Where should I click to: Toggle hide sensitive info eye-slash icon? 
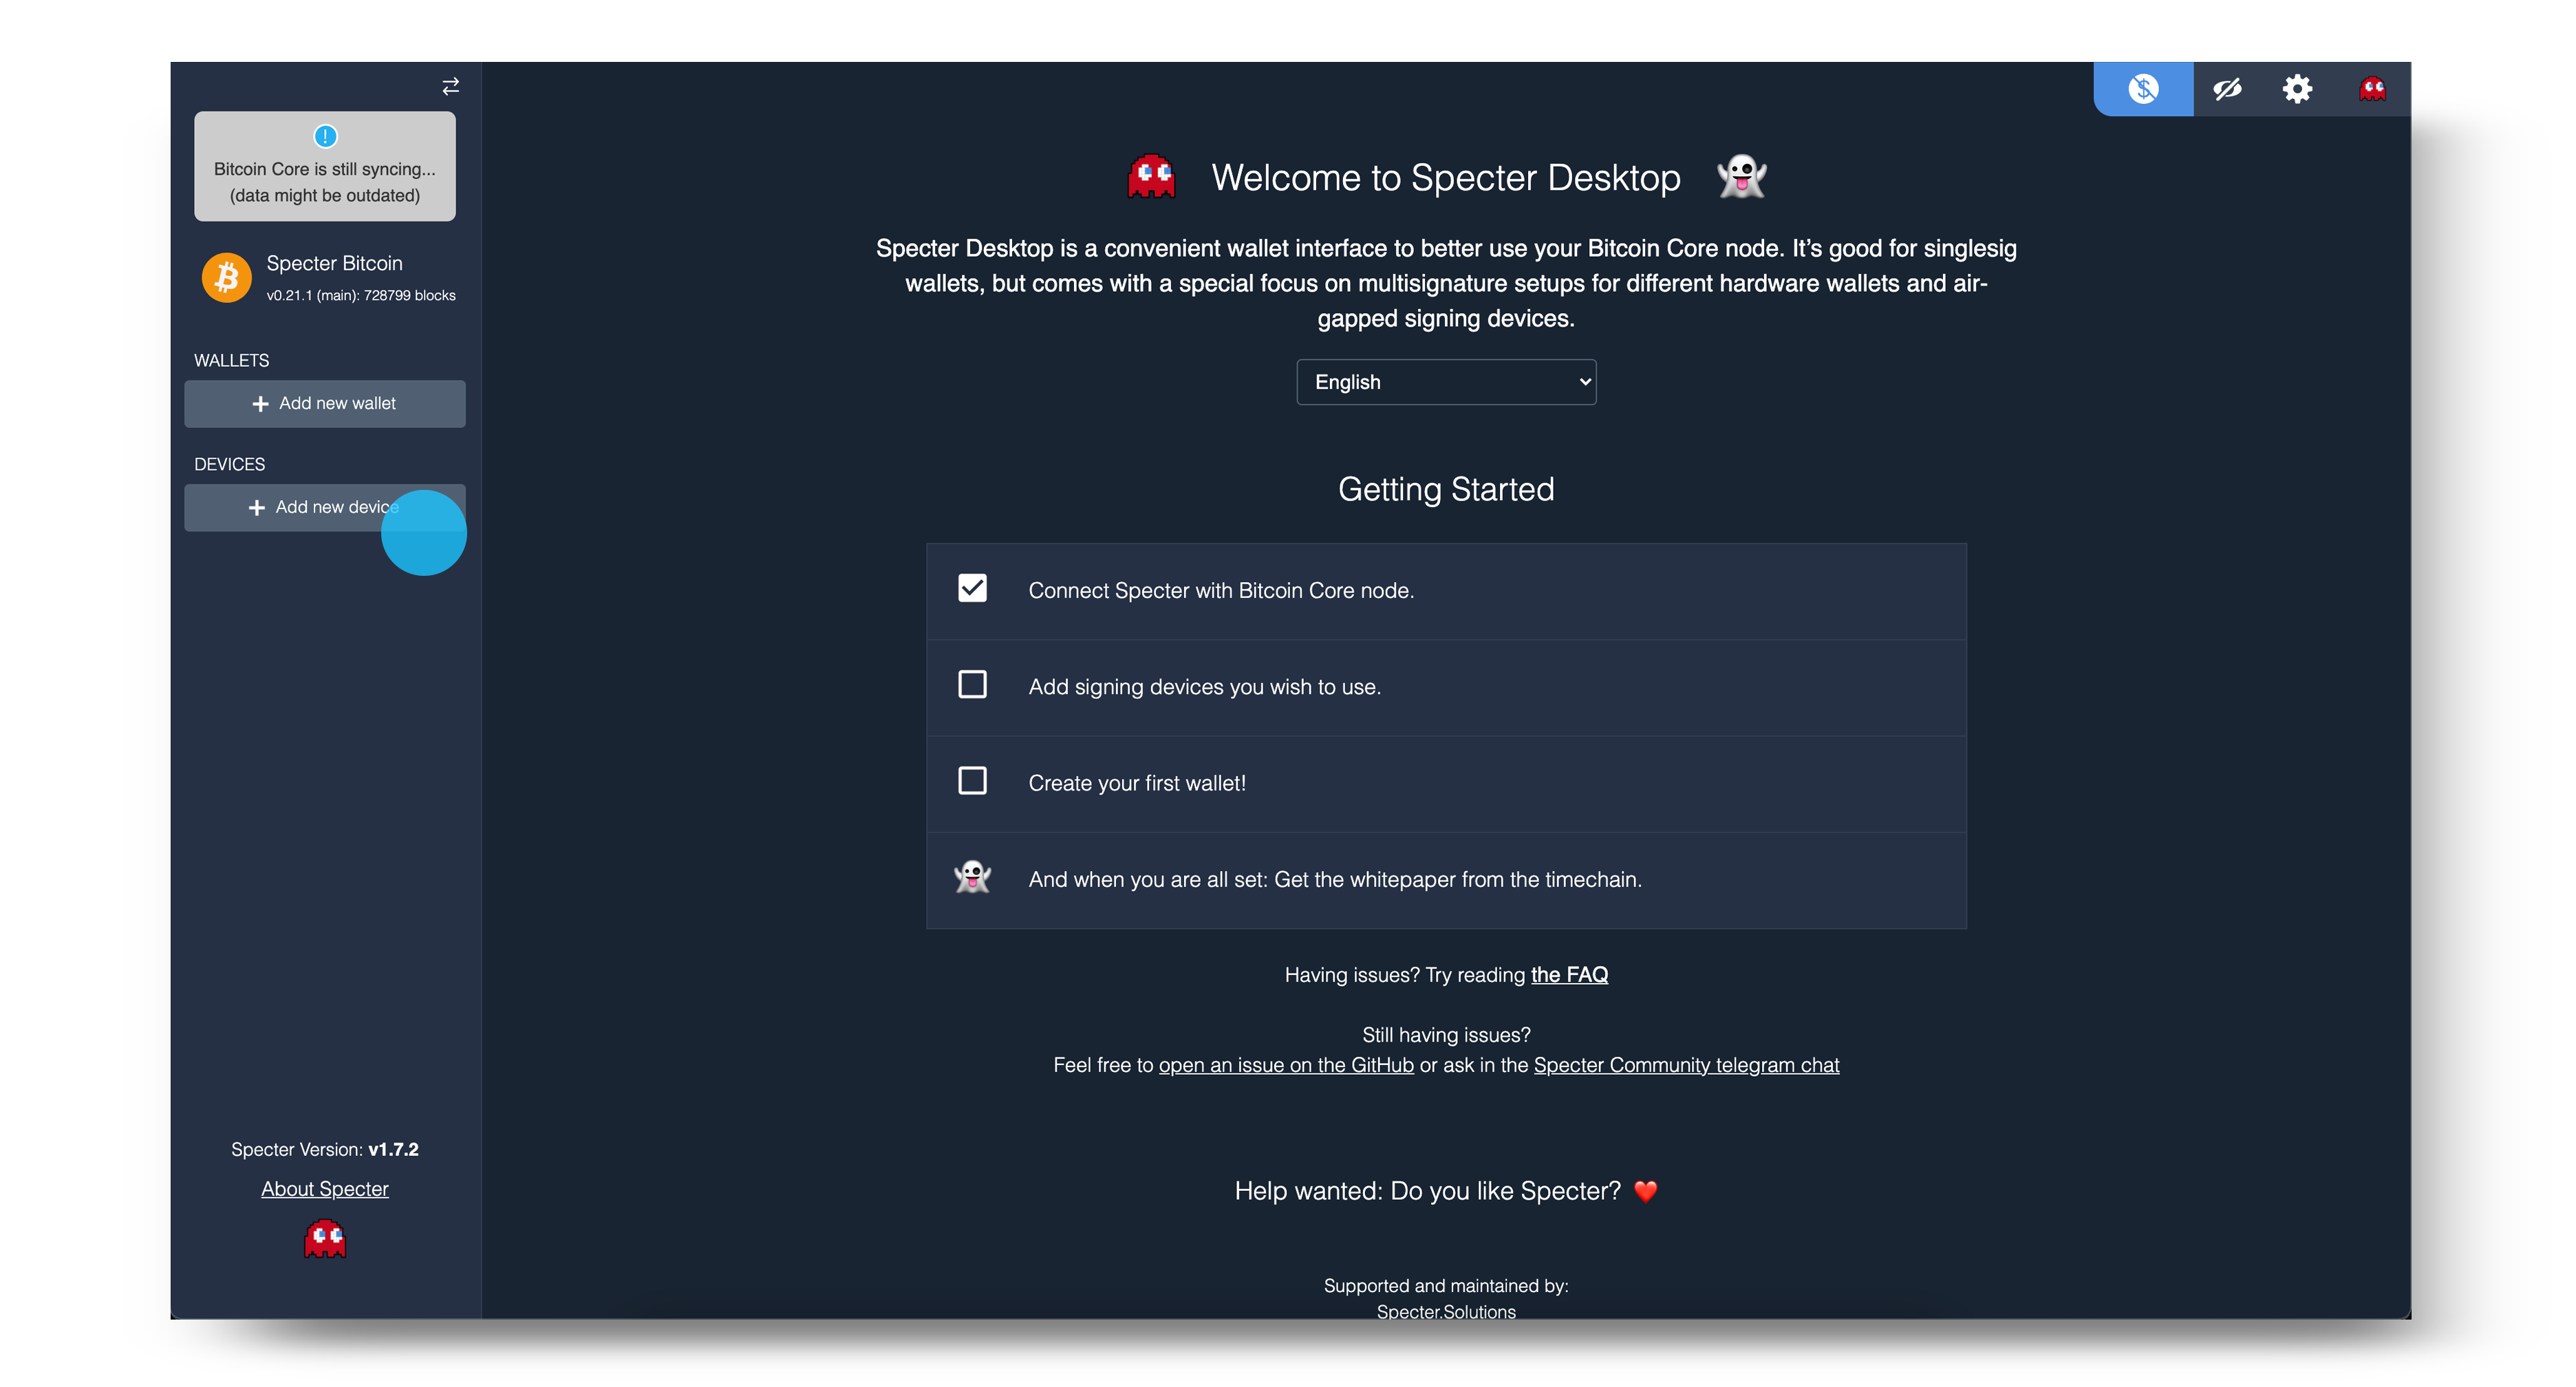point(2226,89)
